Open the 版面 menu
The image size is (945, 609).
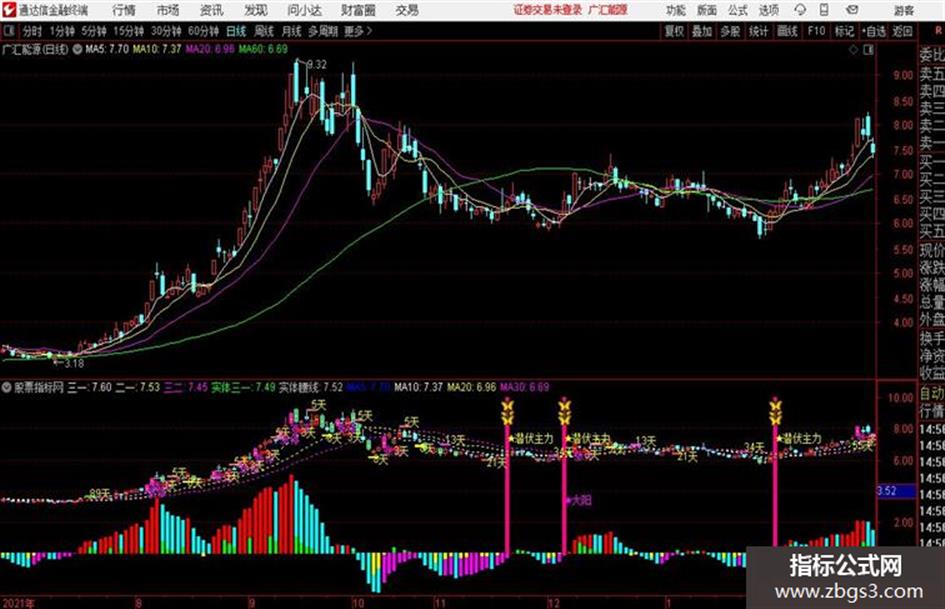tap(706, 10)
